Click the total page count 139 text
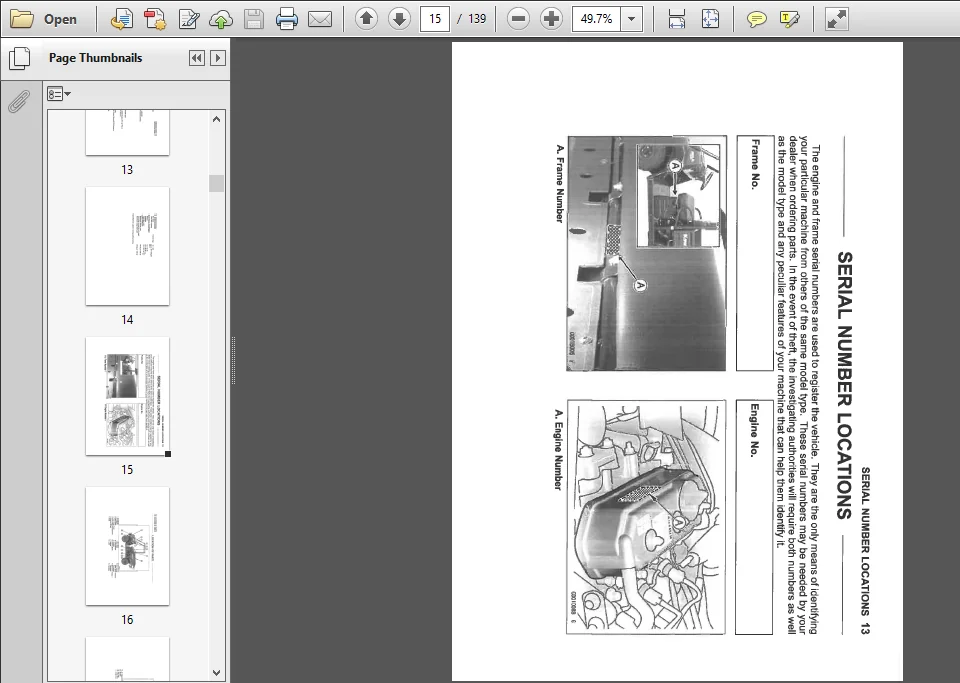 coord(477,19)
